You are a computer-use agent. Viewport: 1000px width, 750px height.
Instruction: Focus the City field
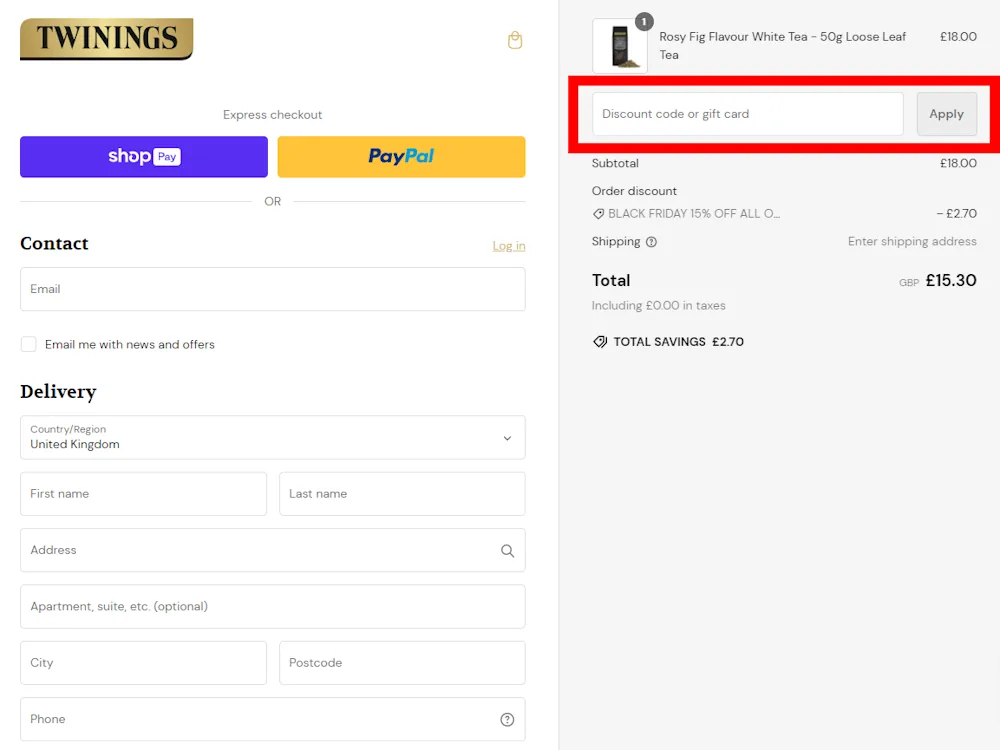[143, 663]
